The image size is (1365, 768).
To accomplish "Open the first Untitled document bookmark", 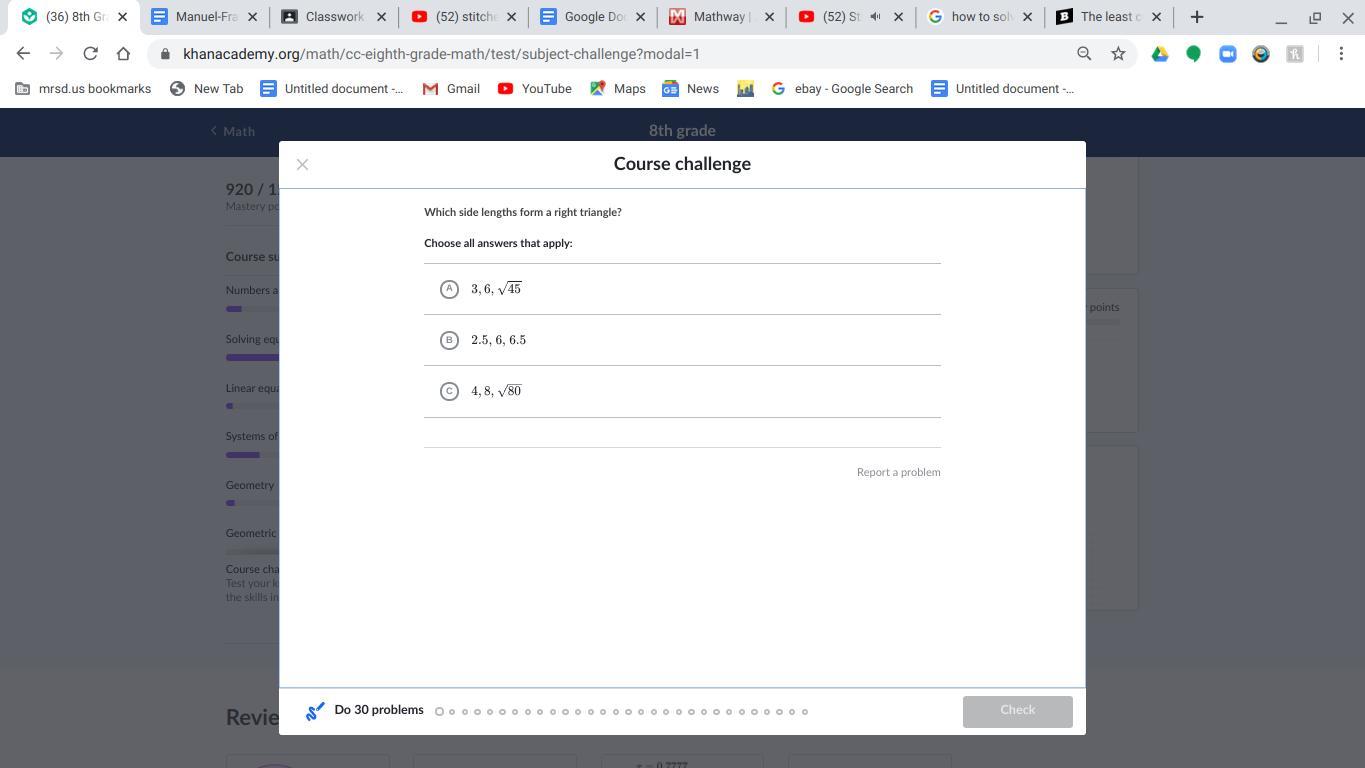I will tap(332, 89).
